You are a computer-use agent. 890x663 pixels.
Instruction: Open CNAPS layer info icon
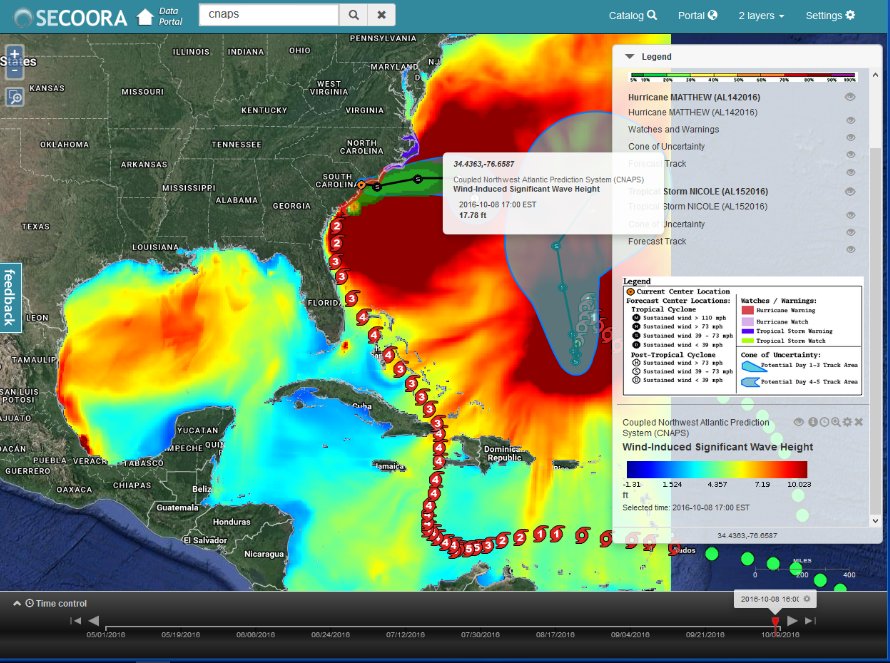click(813, 422)
